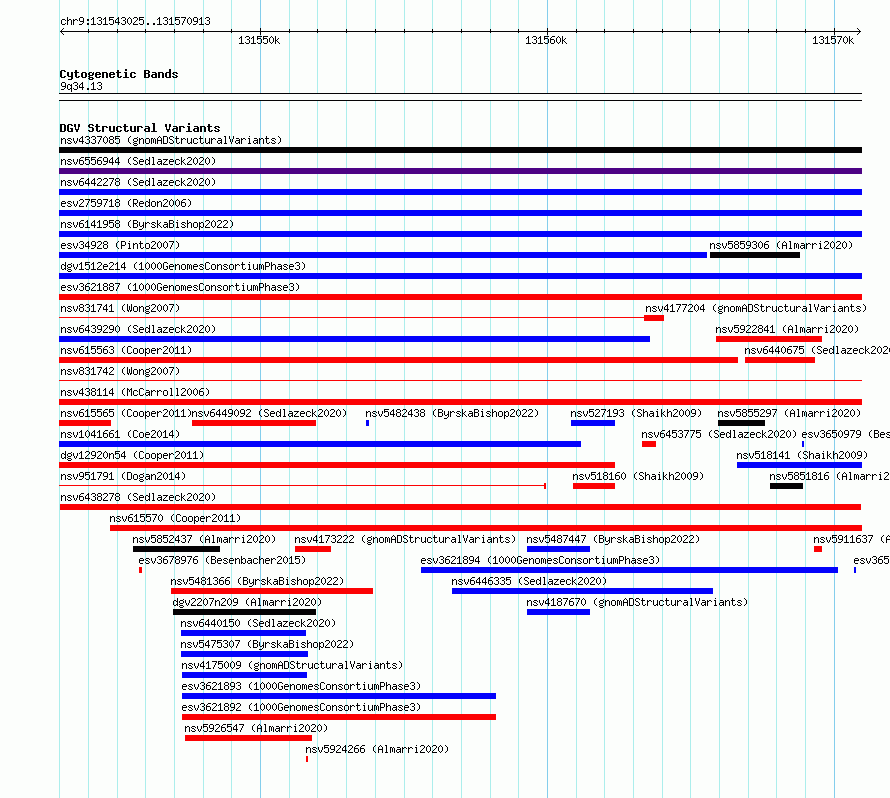Click the esv3621887 red variant bar

[x=460, y=297]
